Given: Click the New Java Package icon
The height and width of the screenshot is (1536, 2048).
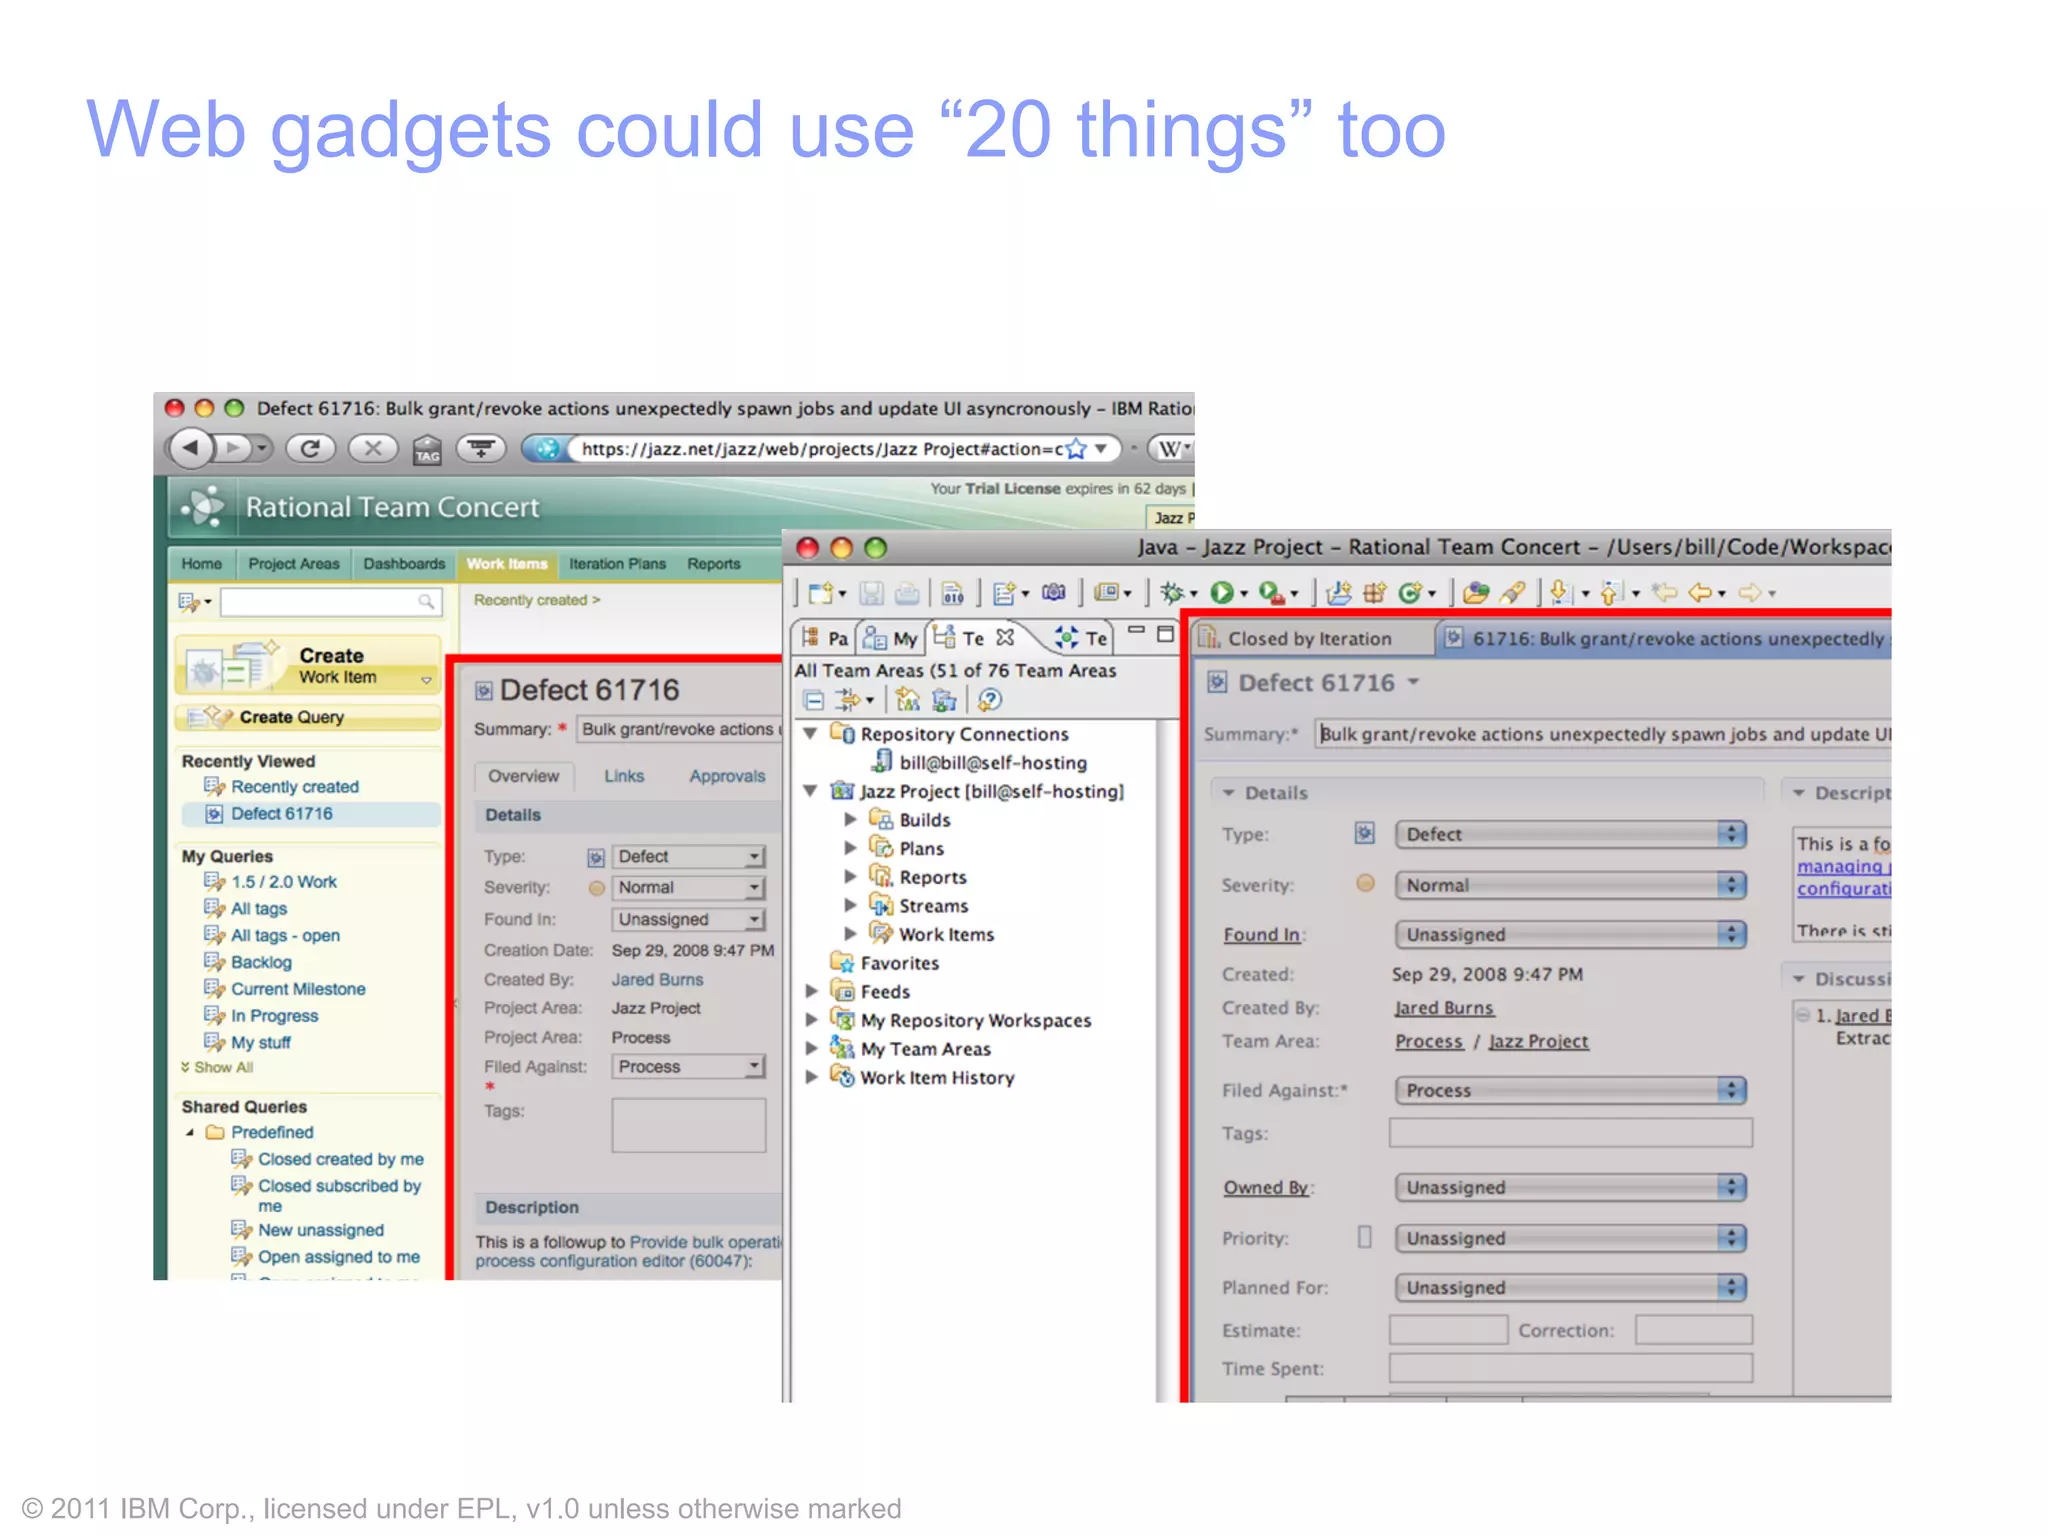Looking at the screenshot, I should point(1375,593).
